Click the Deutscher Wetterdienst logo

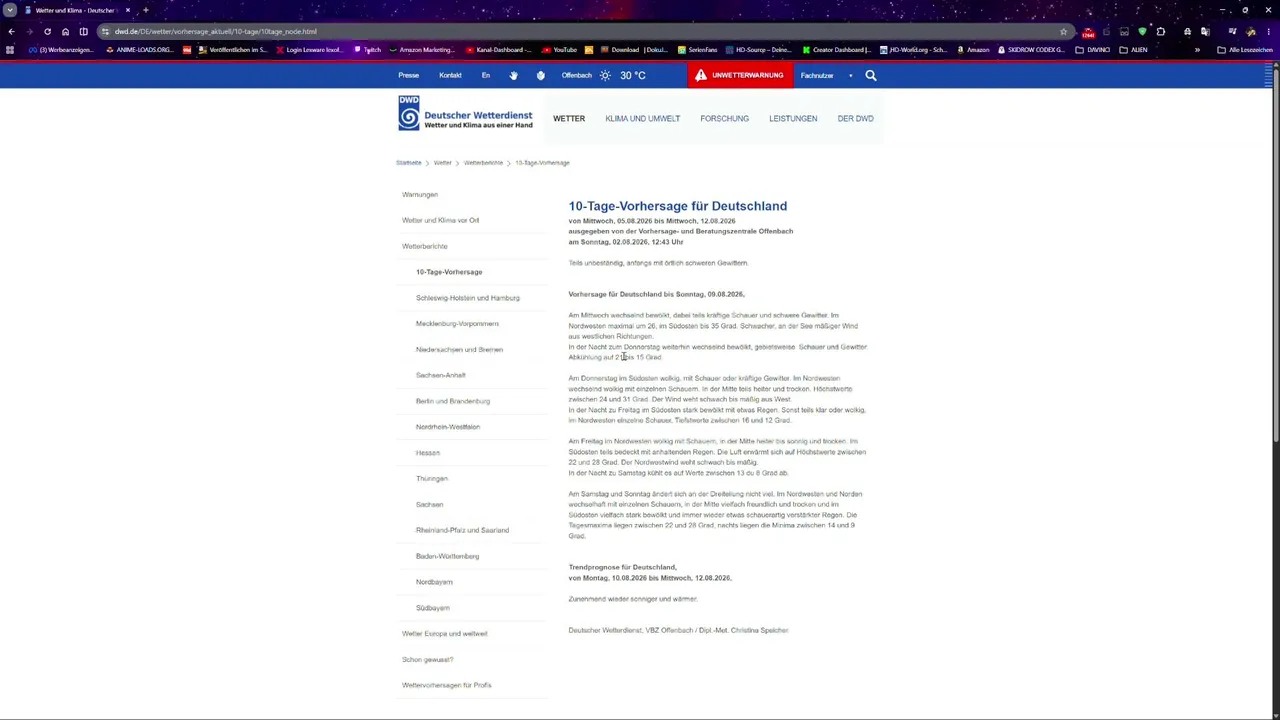[466, 113]
